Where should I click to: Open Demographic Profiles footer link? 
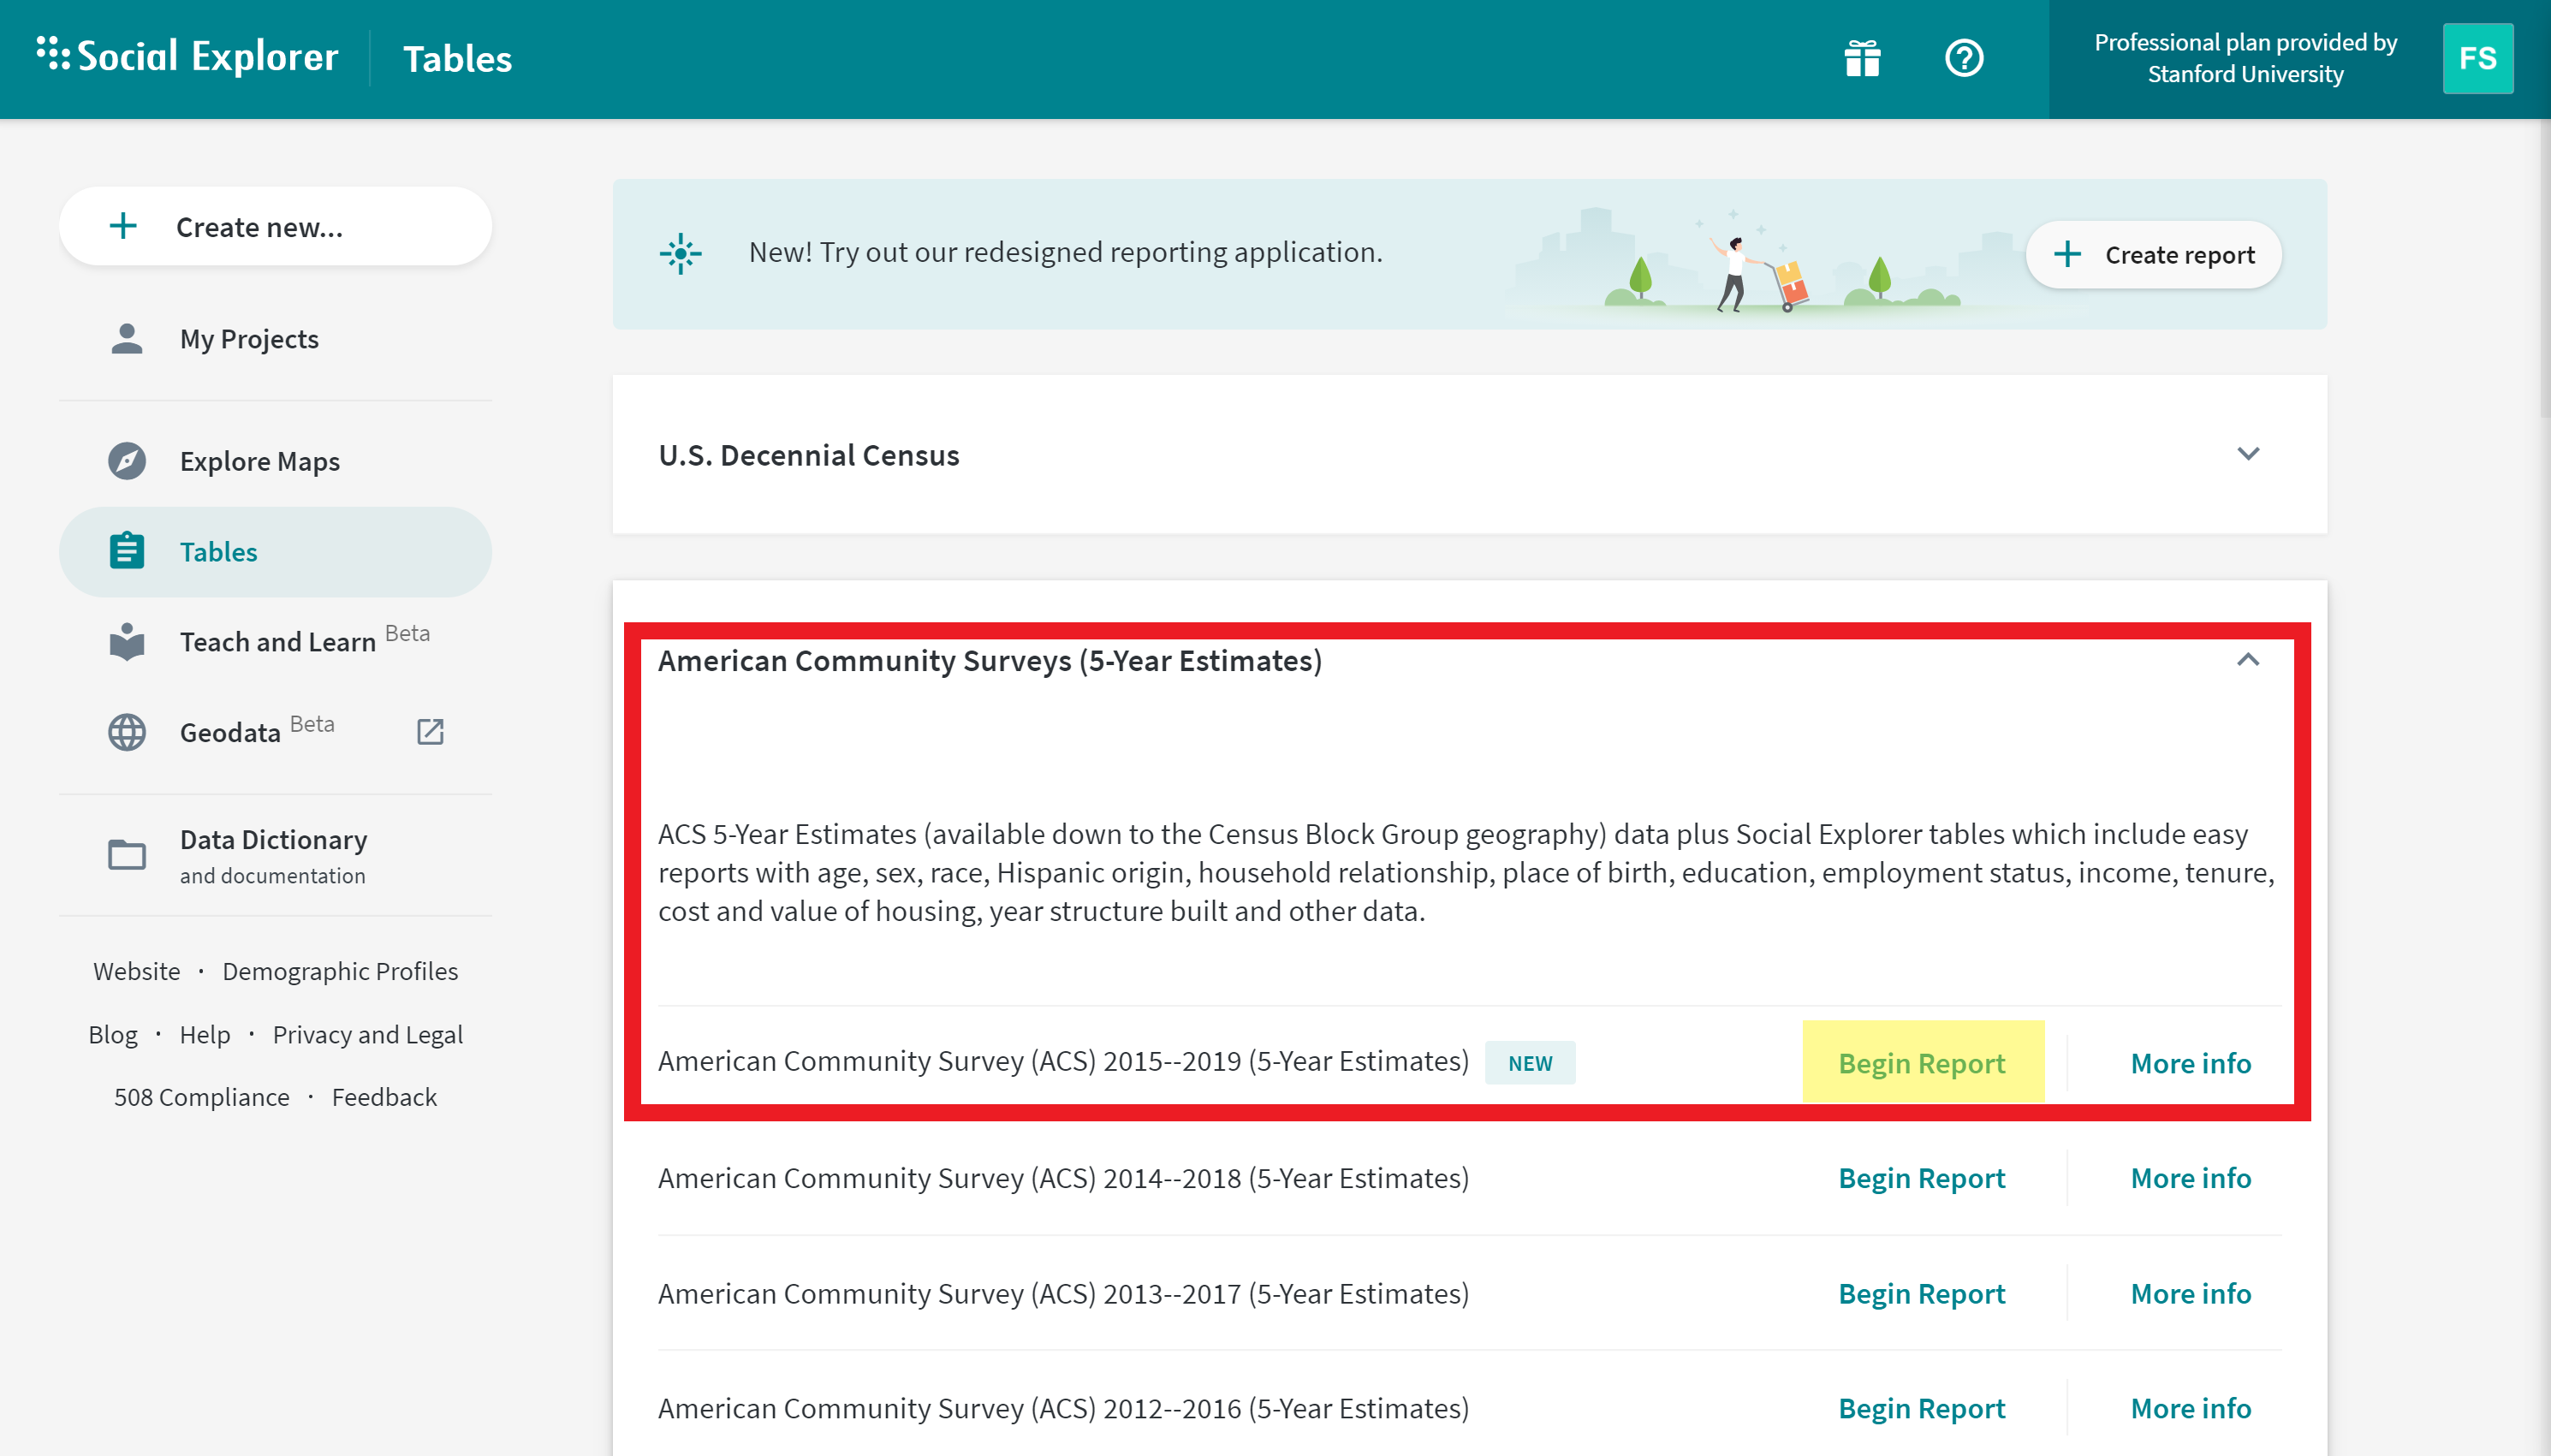pos(340,971)
